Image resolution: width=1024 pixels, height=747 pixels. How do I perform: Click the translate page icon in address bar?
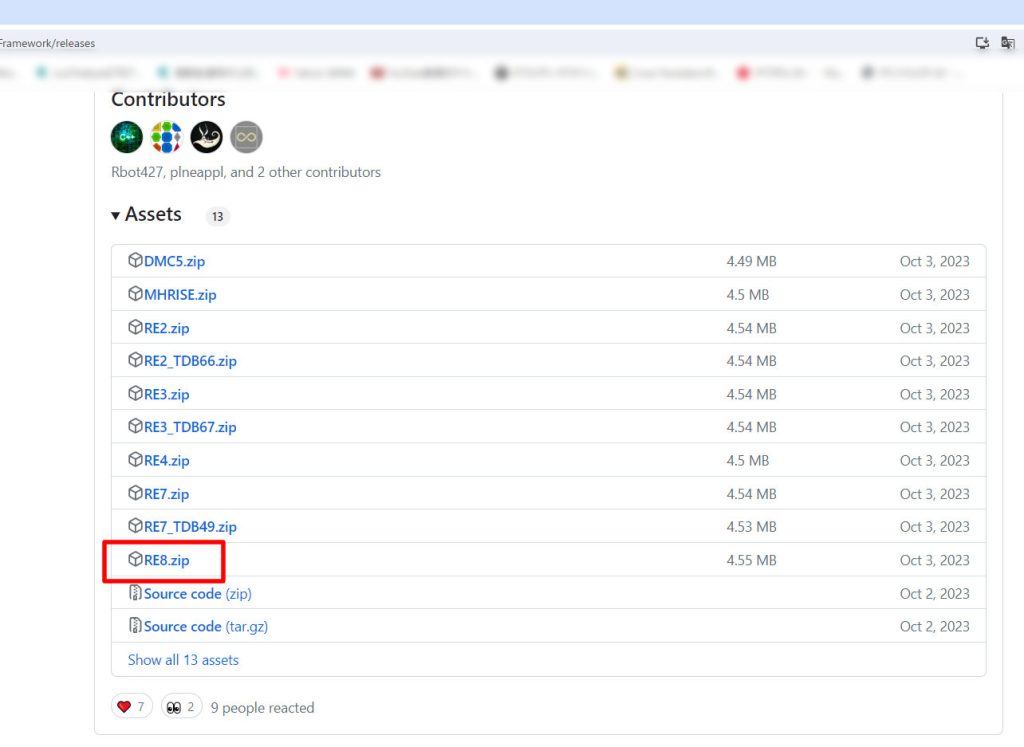(1007, 43)
